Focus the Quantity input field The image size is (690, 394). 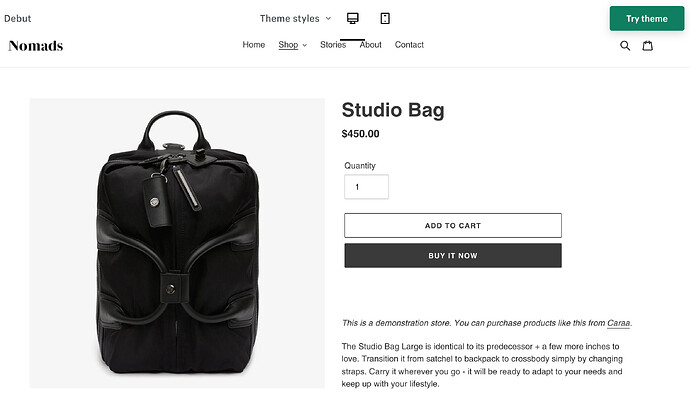[x=366, y=187]
